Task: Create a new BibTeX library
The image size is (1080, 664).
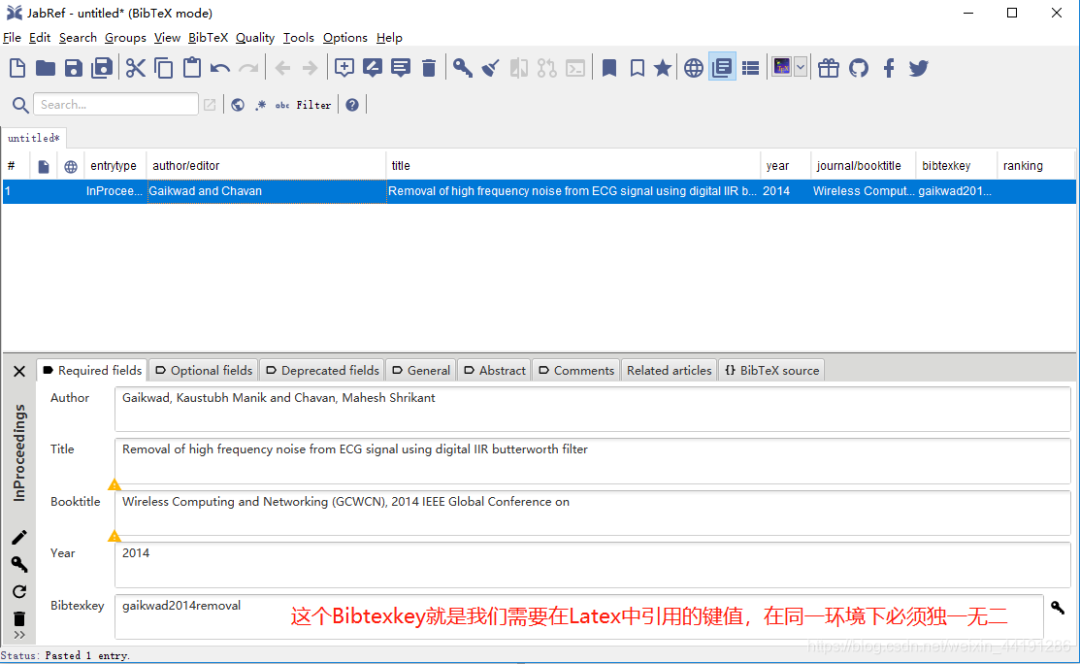Action: (17, 68)
